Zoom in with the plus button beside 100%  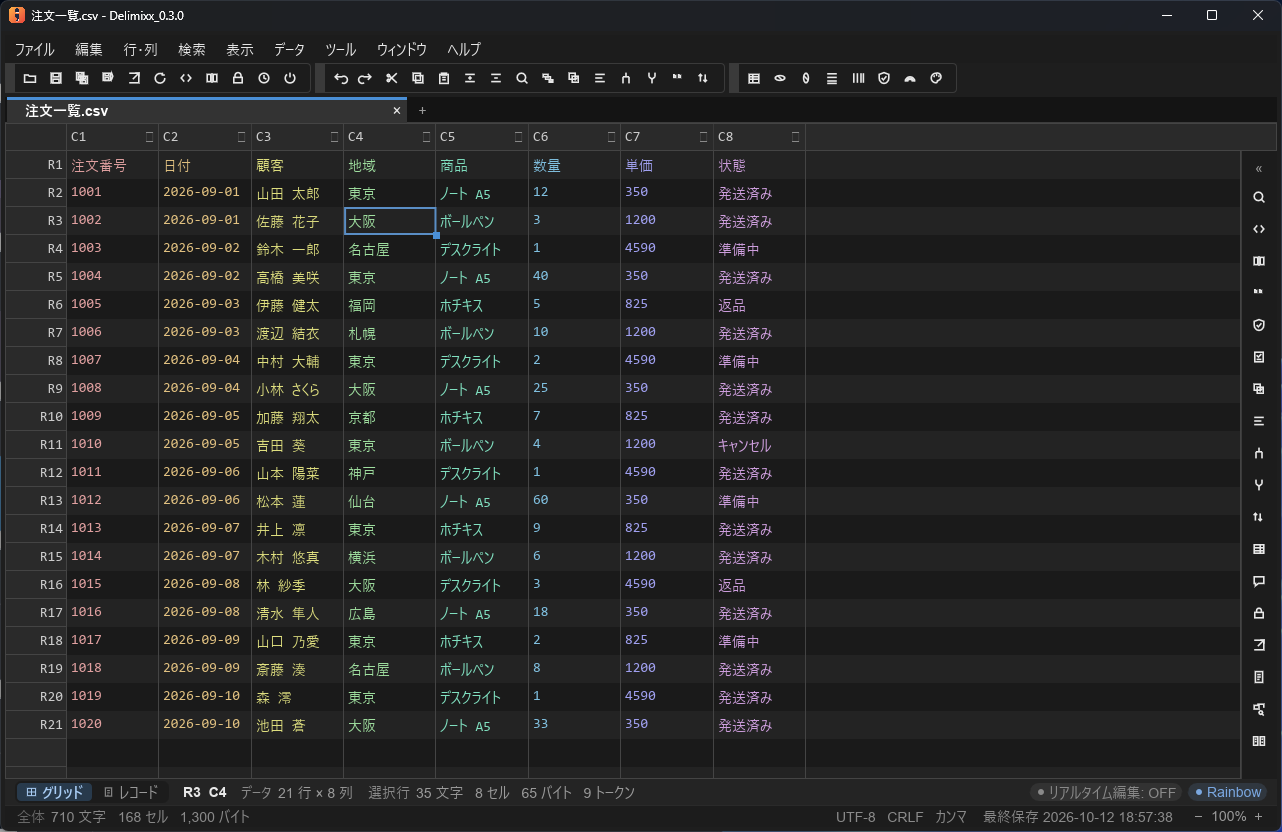point(1258,817)
